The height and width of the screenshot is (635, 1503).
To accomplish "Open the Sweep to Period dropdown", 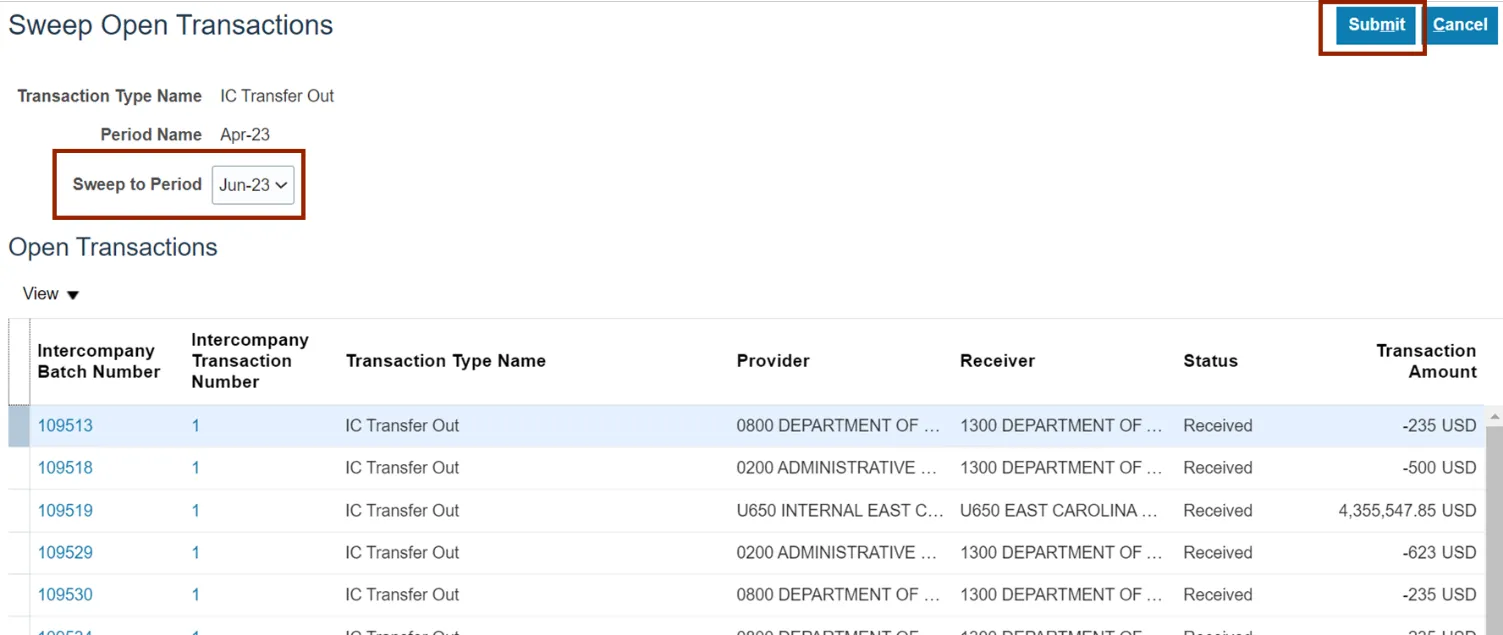I will click(253, 185).
